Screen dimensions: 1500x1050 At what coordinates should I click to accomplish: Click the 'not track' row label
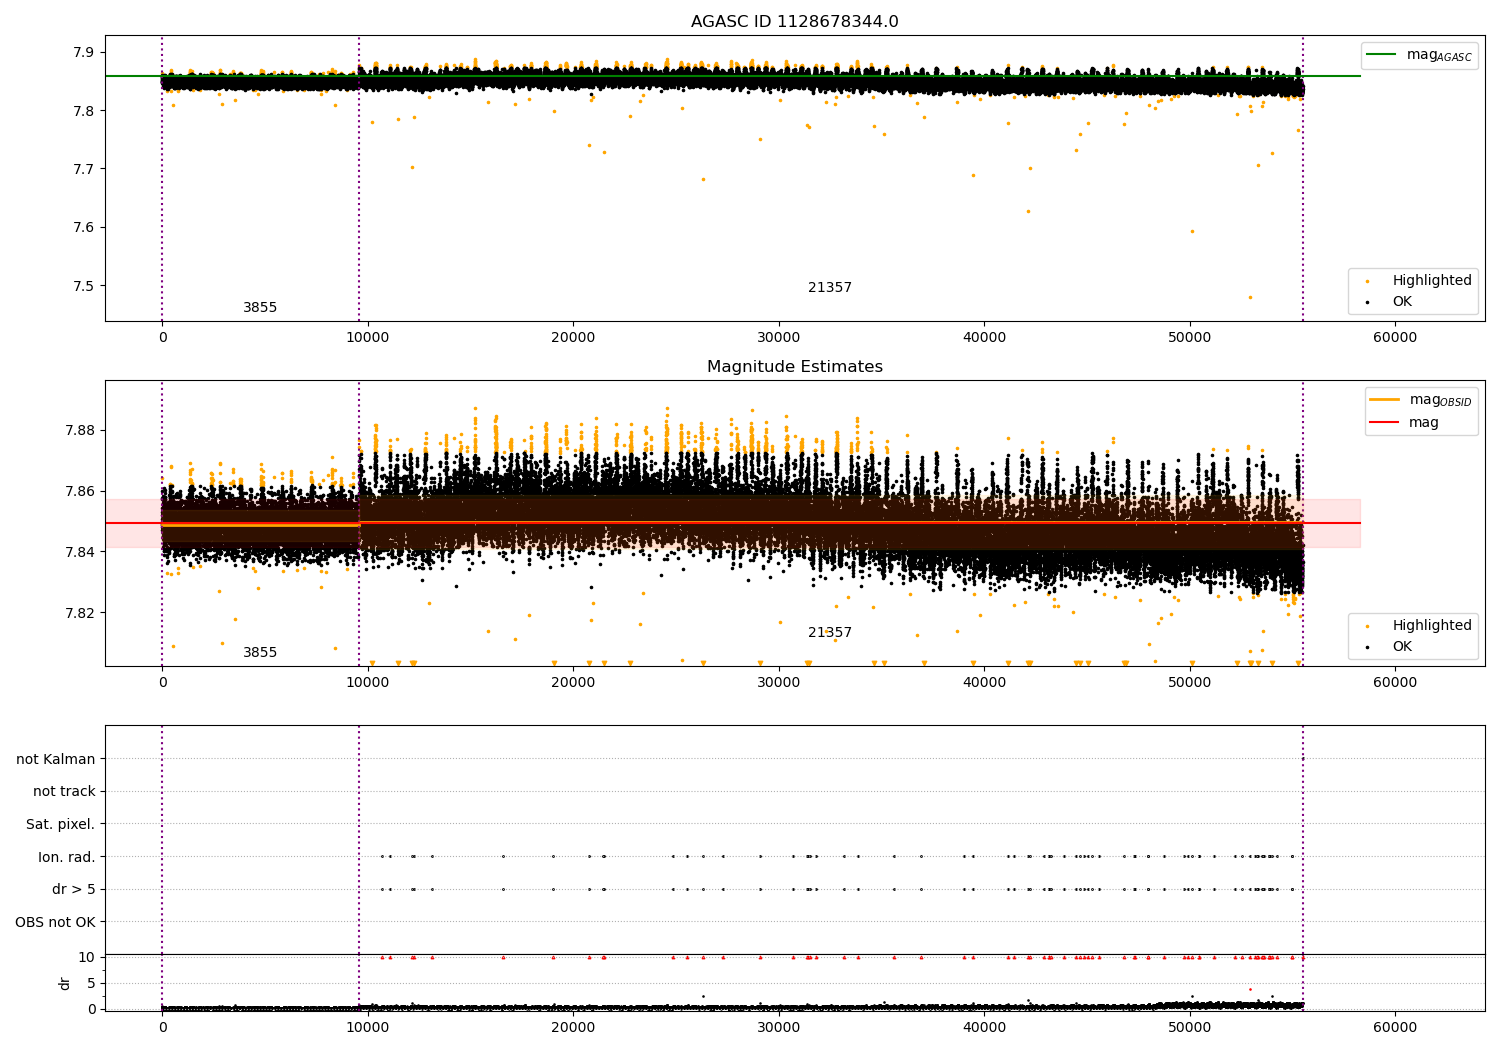click(64, 791)
